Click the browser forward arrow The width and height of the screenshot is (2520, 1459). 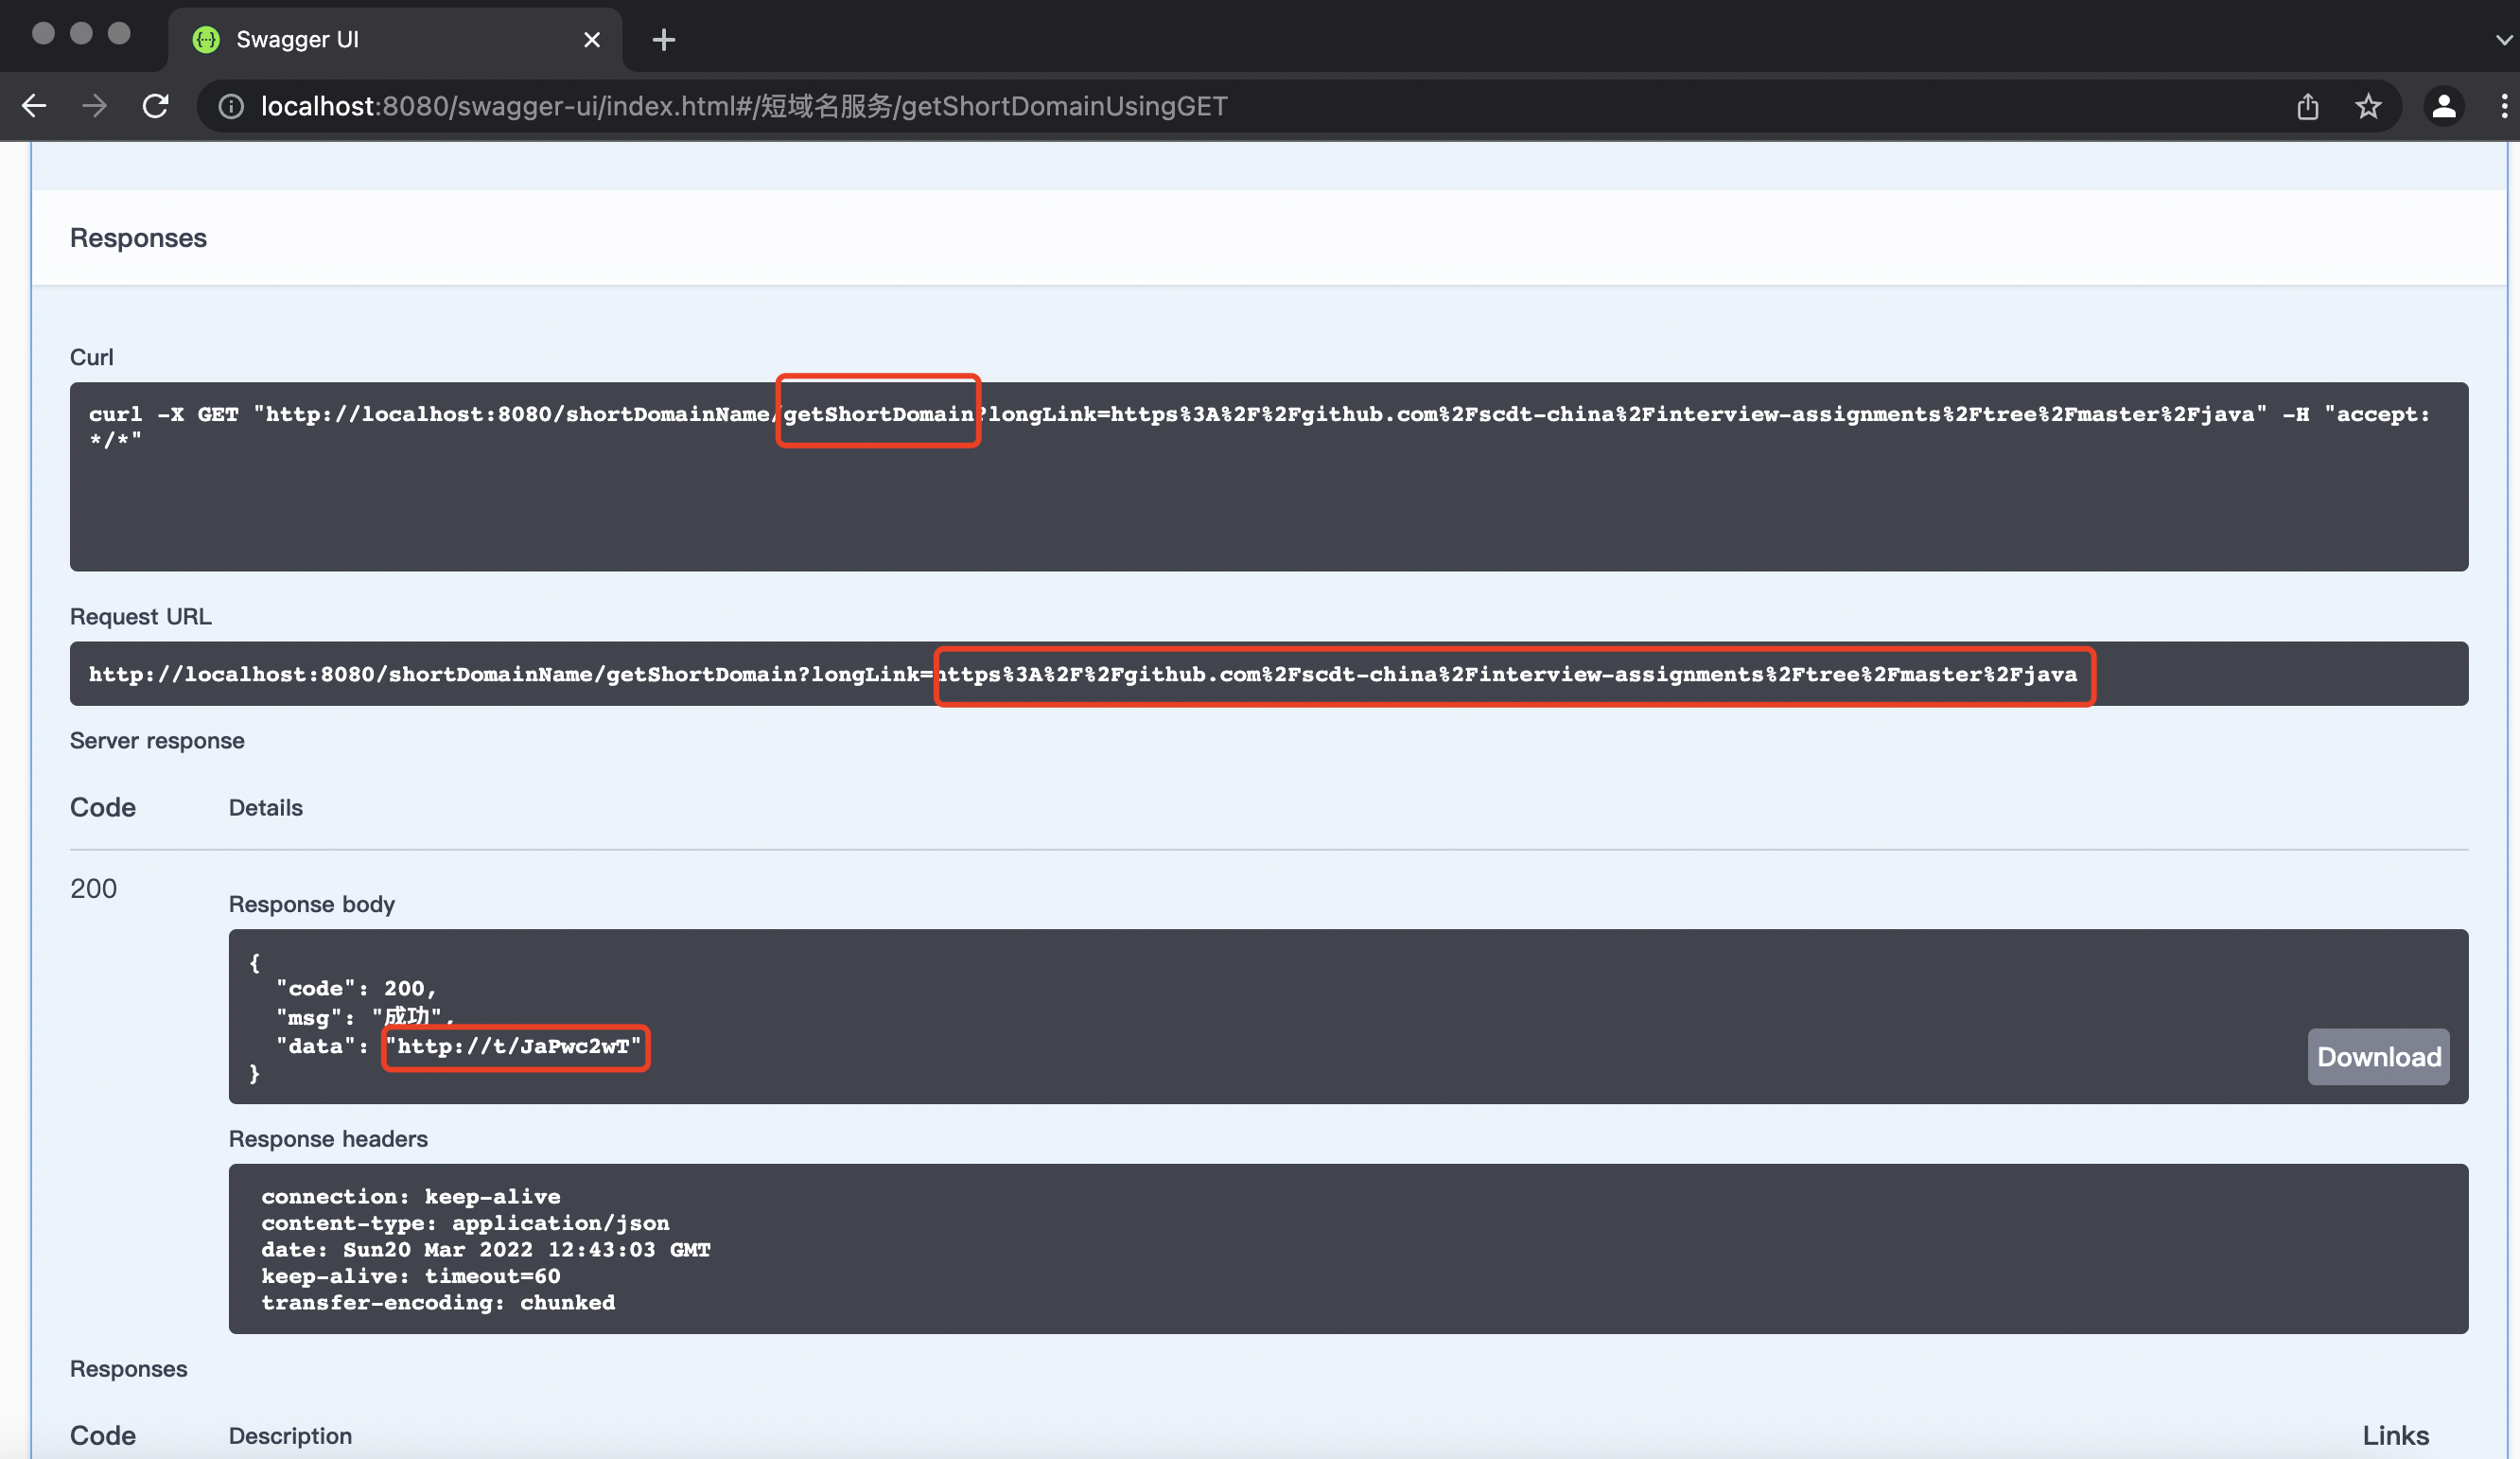(94, 106)
